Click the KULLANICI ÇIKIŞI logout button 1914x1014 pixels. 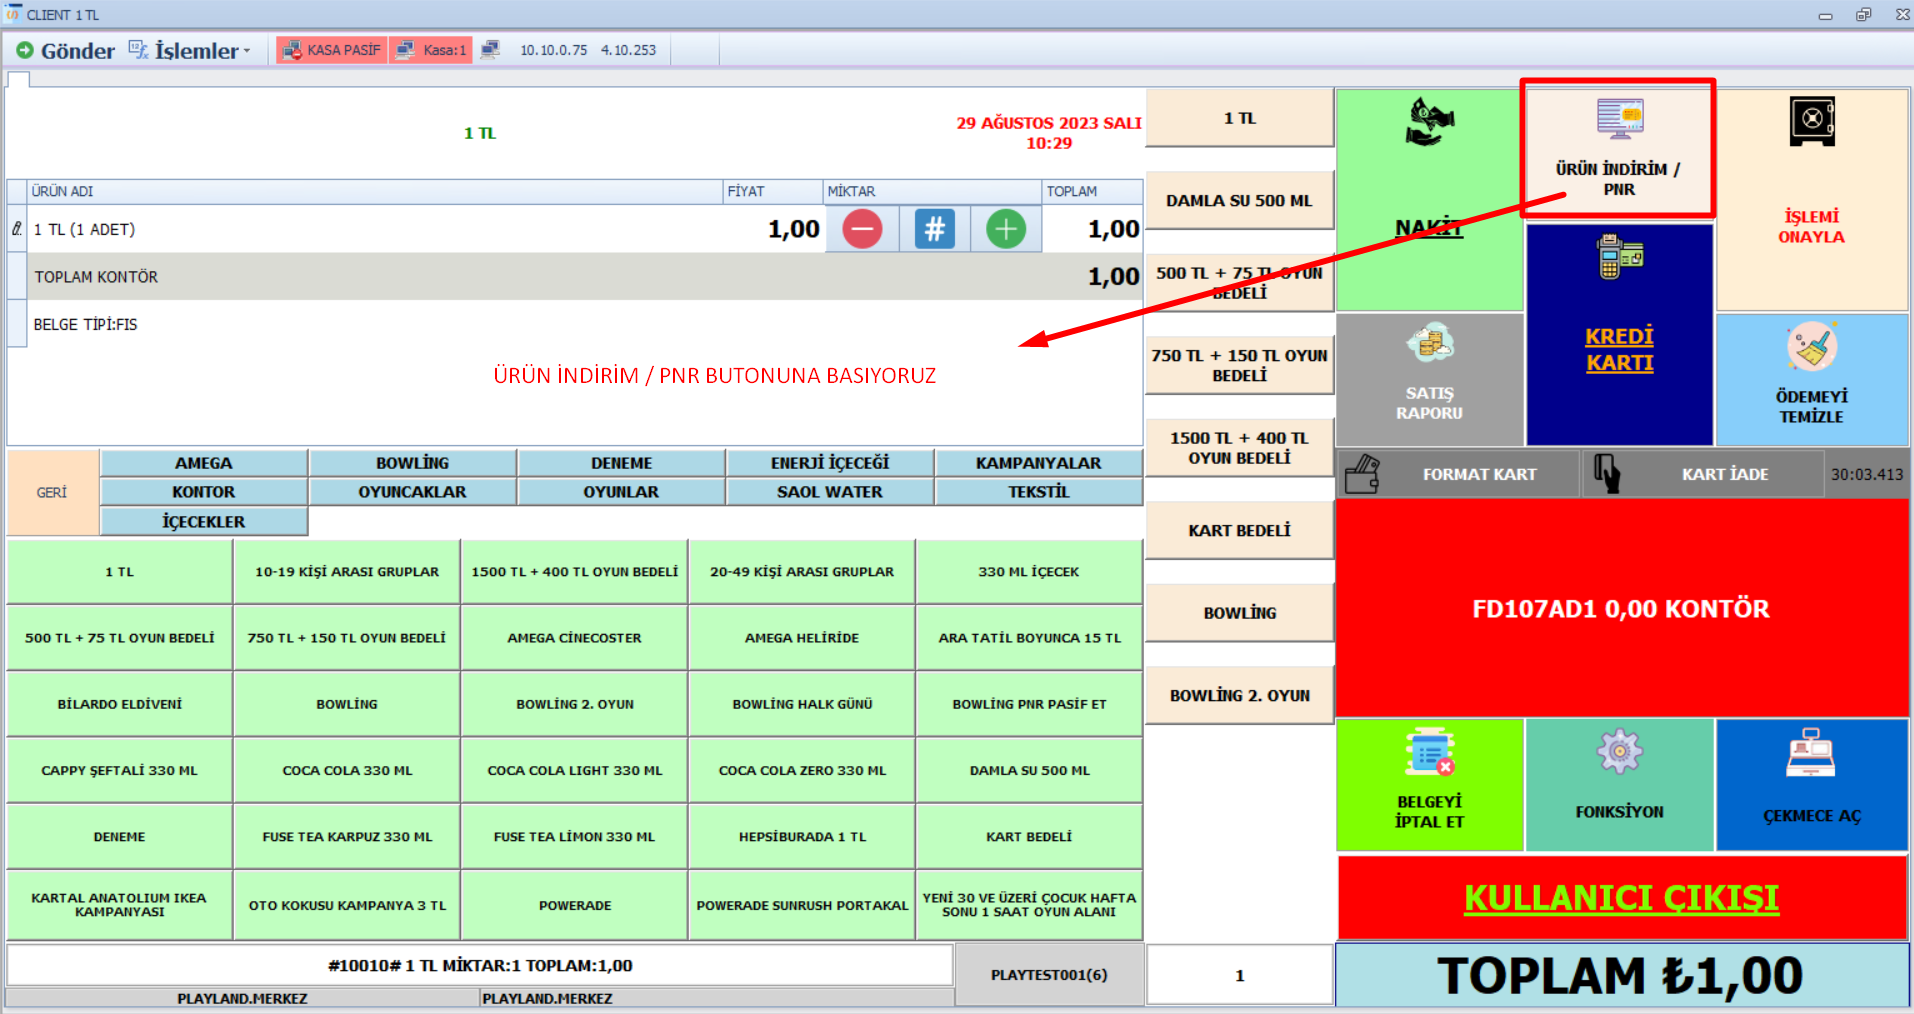point(1621,898)
